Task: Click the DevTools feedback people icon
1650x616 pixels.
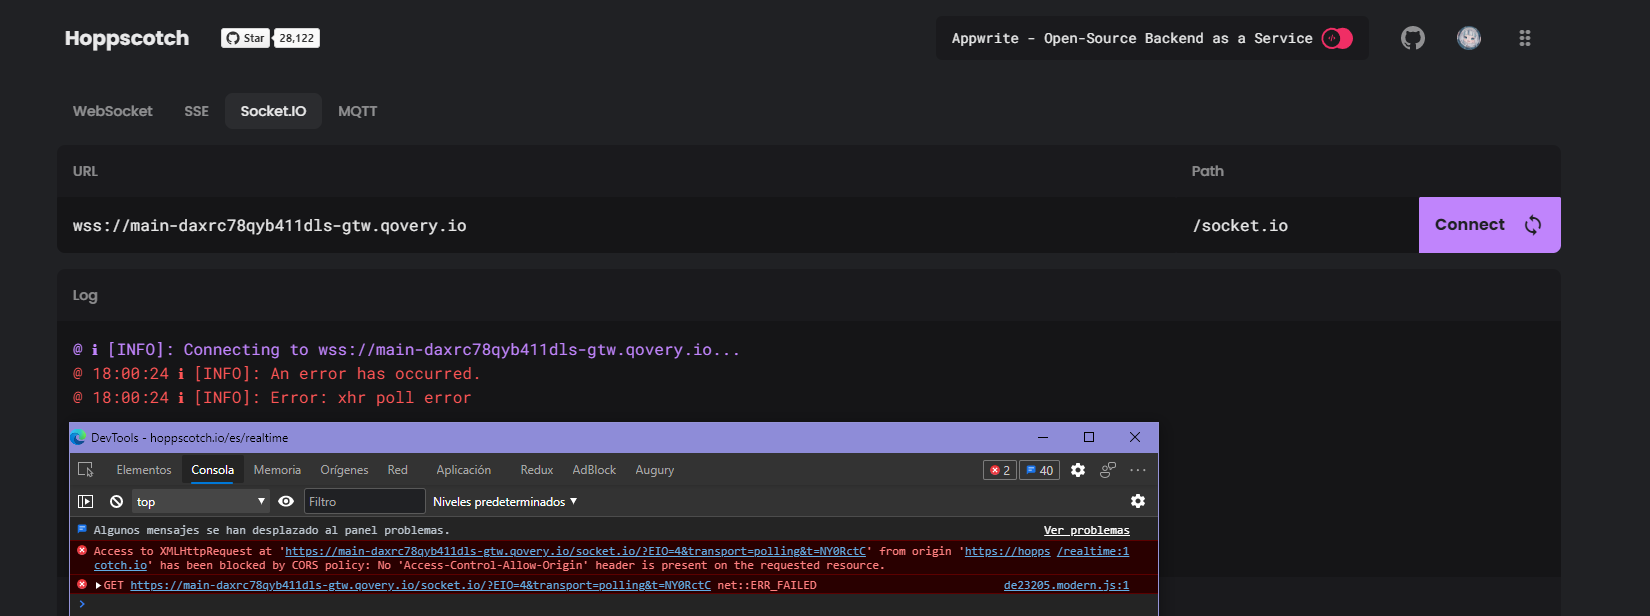Action: (x=1108, y=470)
